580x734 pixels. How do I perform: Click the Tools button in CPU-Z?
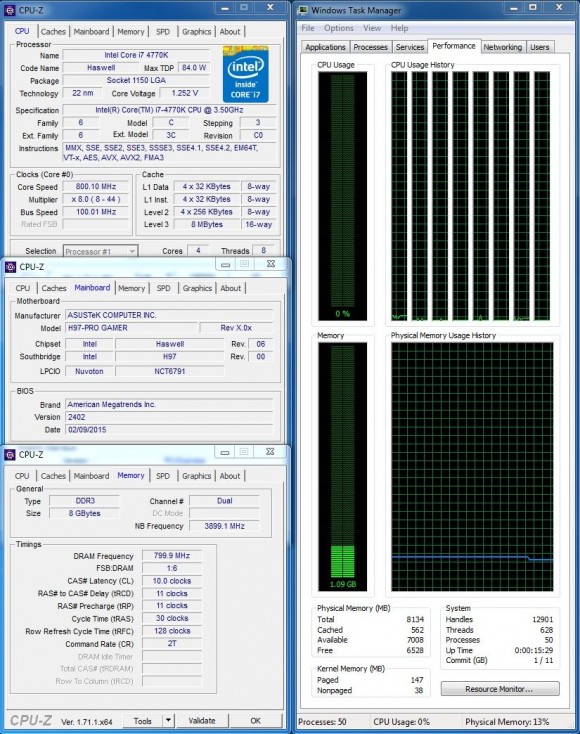[x=143, y=721]
